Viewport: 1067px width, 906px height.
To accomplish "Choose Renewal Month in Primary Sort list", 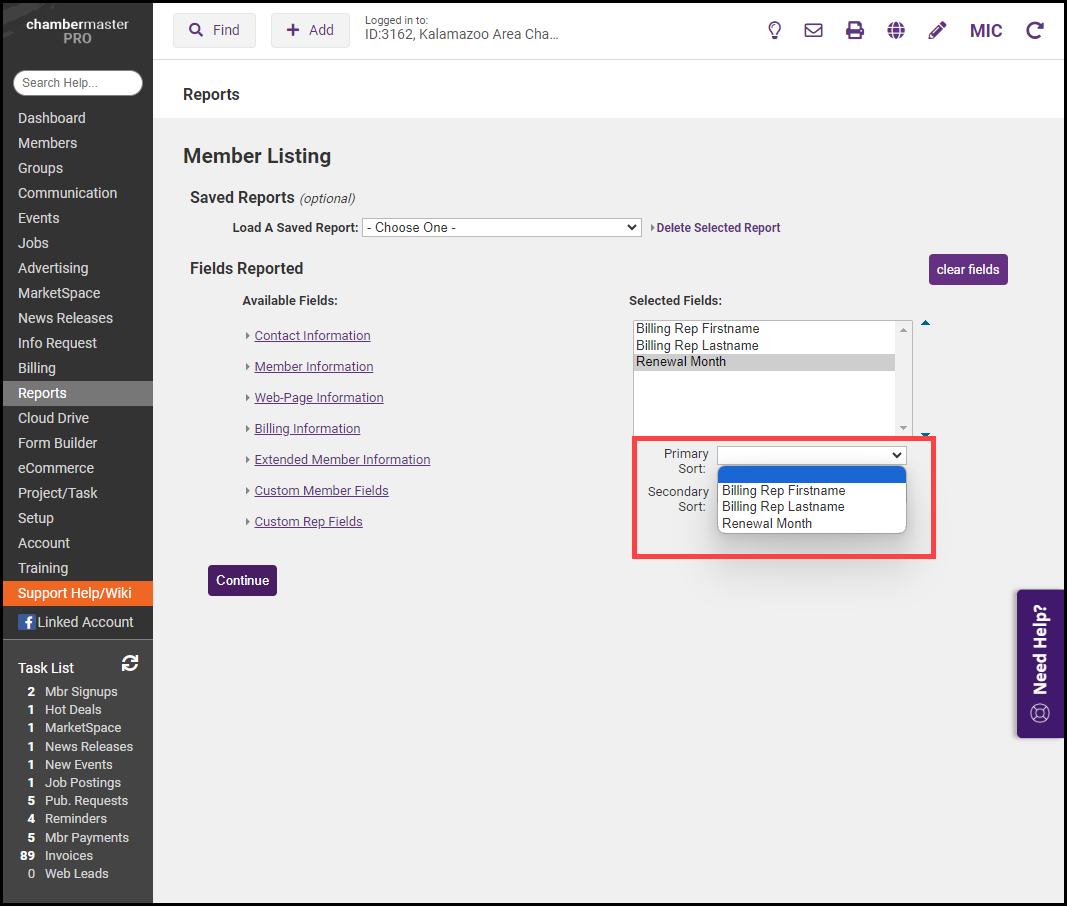I will [767, 524].
